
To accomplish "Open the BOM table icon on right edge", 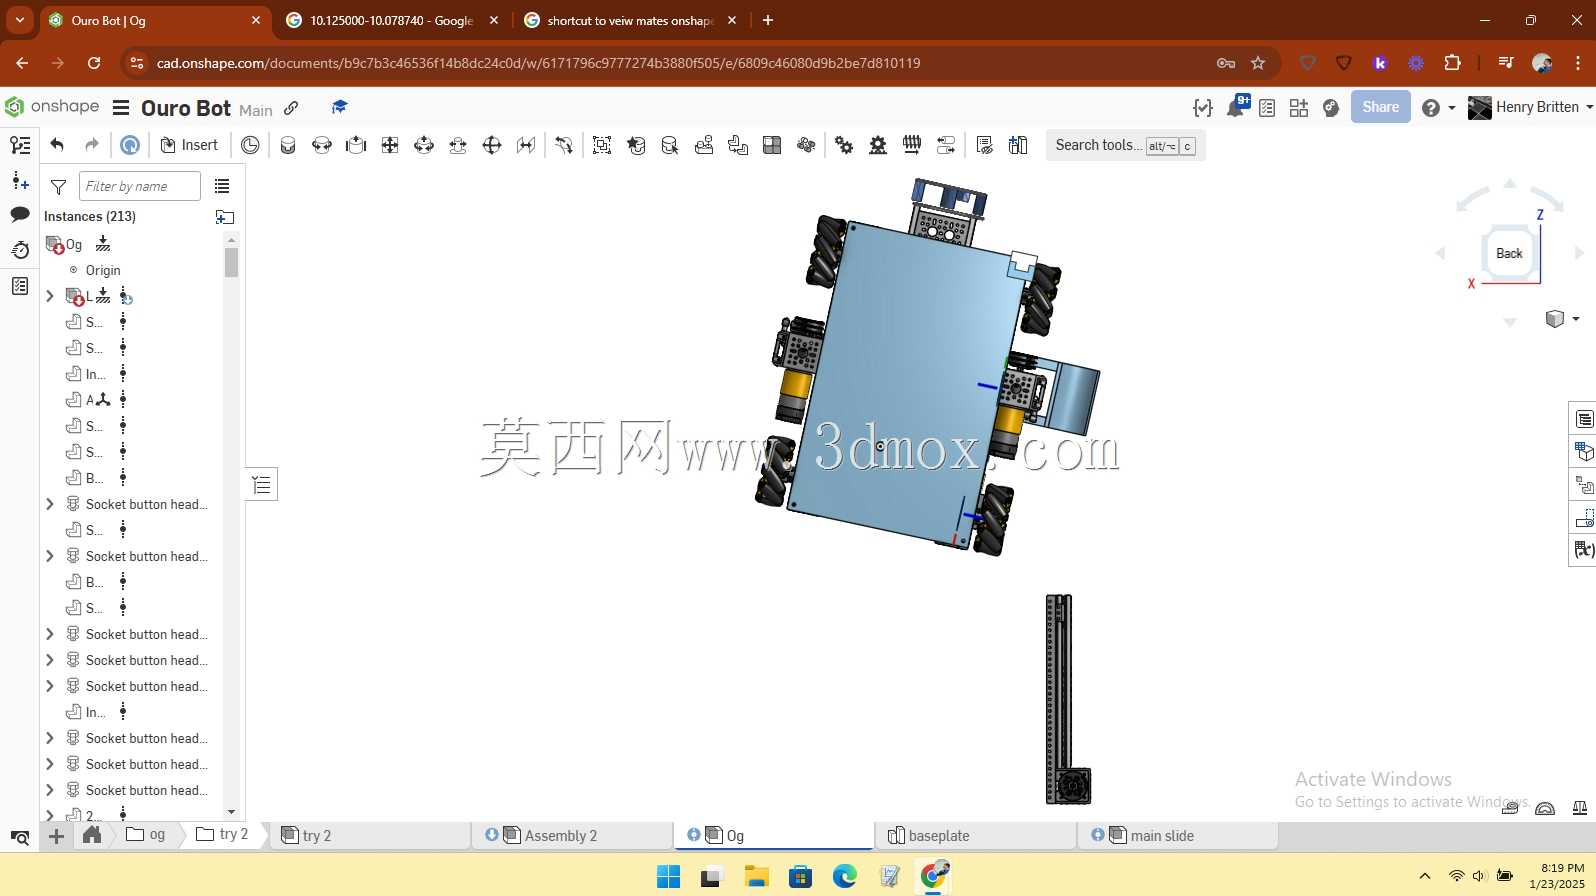I will 1584,419.
